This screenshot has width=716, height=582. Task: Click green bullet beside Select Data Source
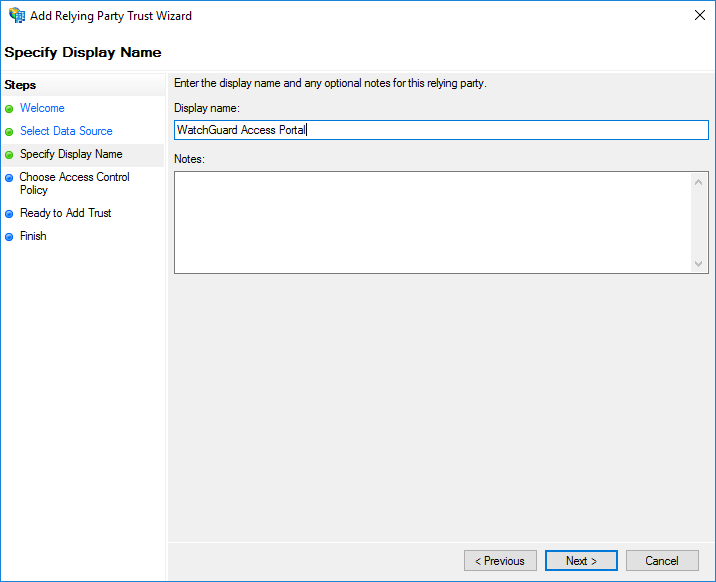coord(9,132)
